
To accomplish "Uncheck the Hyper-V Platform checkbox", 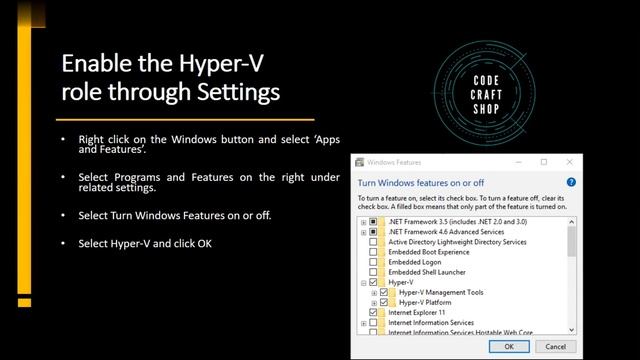I will click(384, 302).
